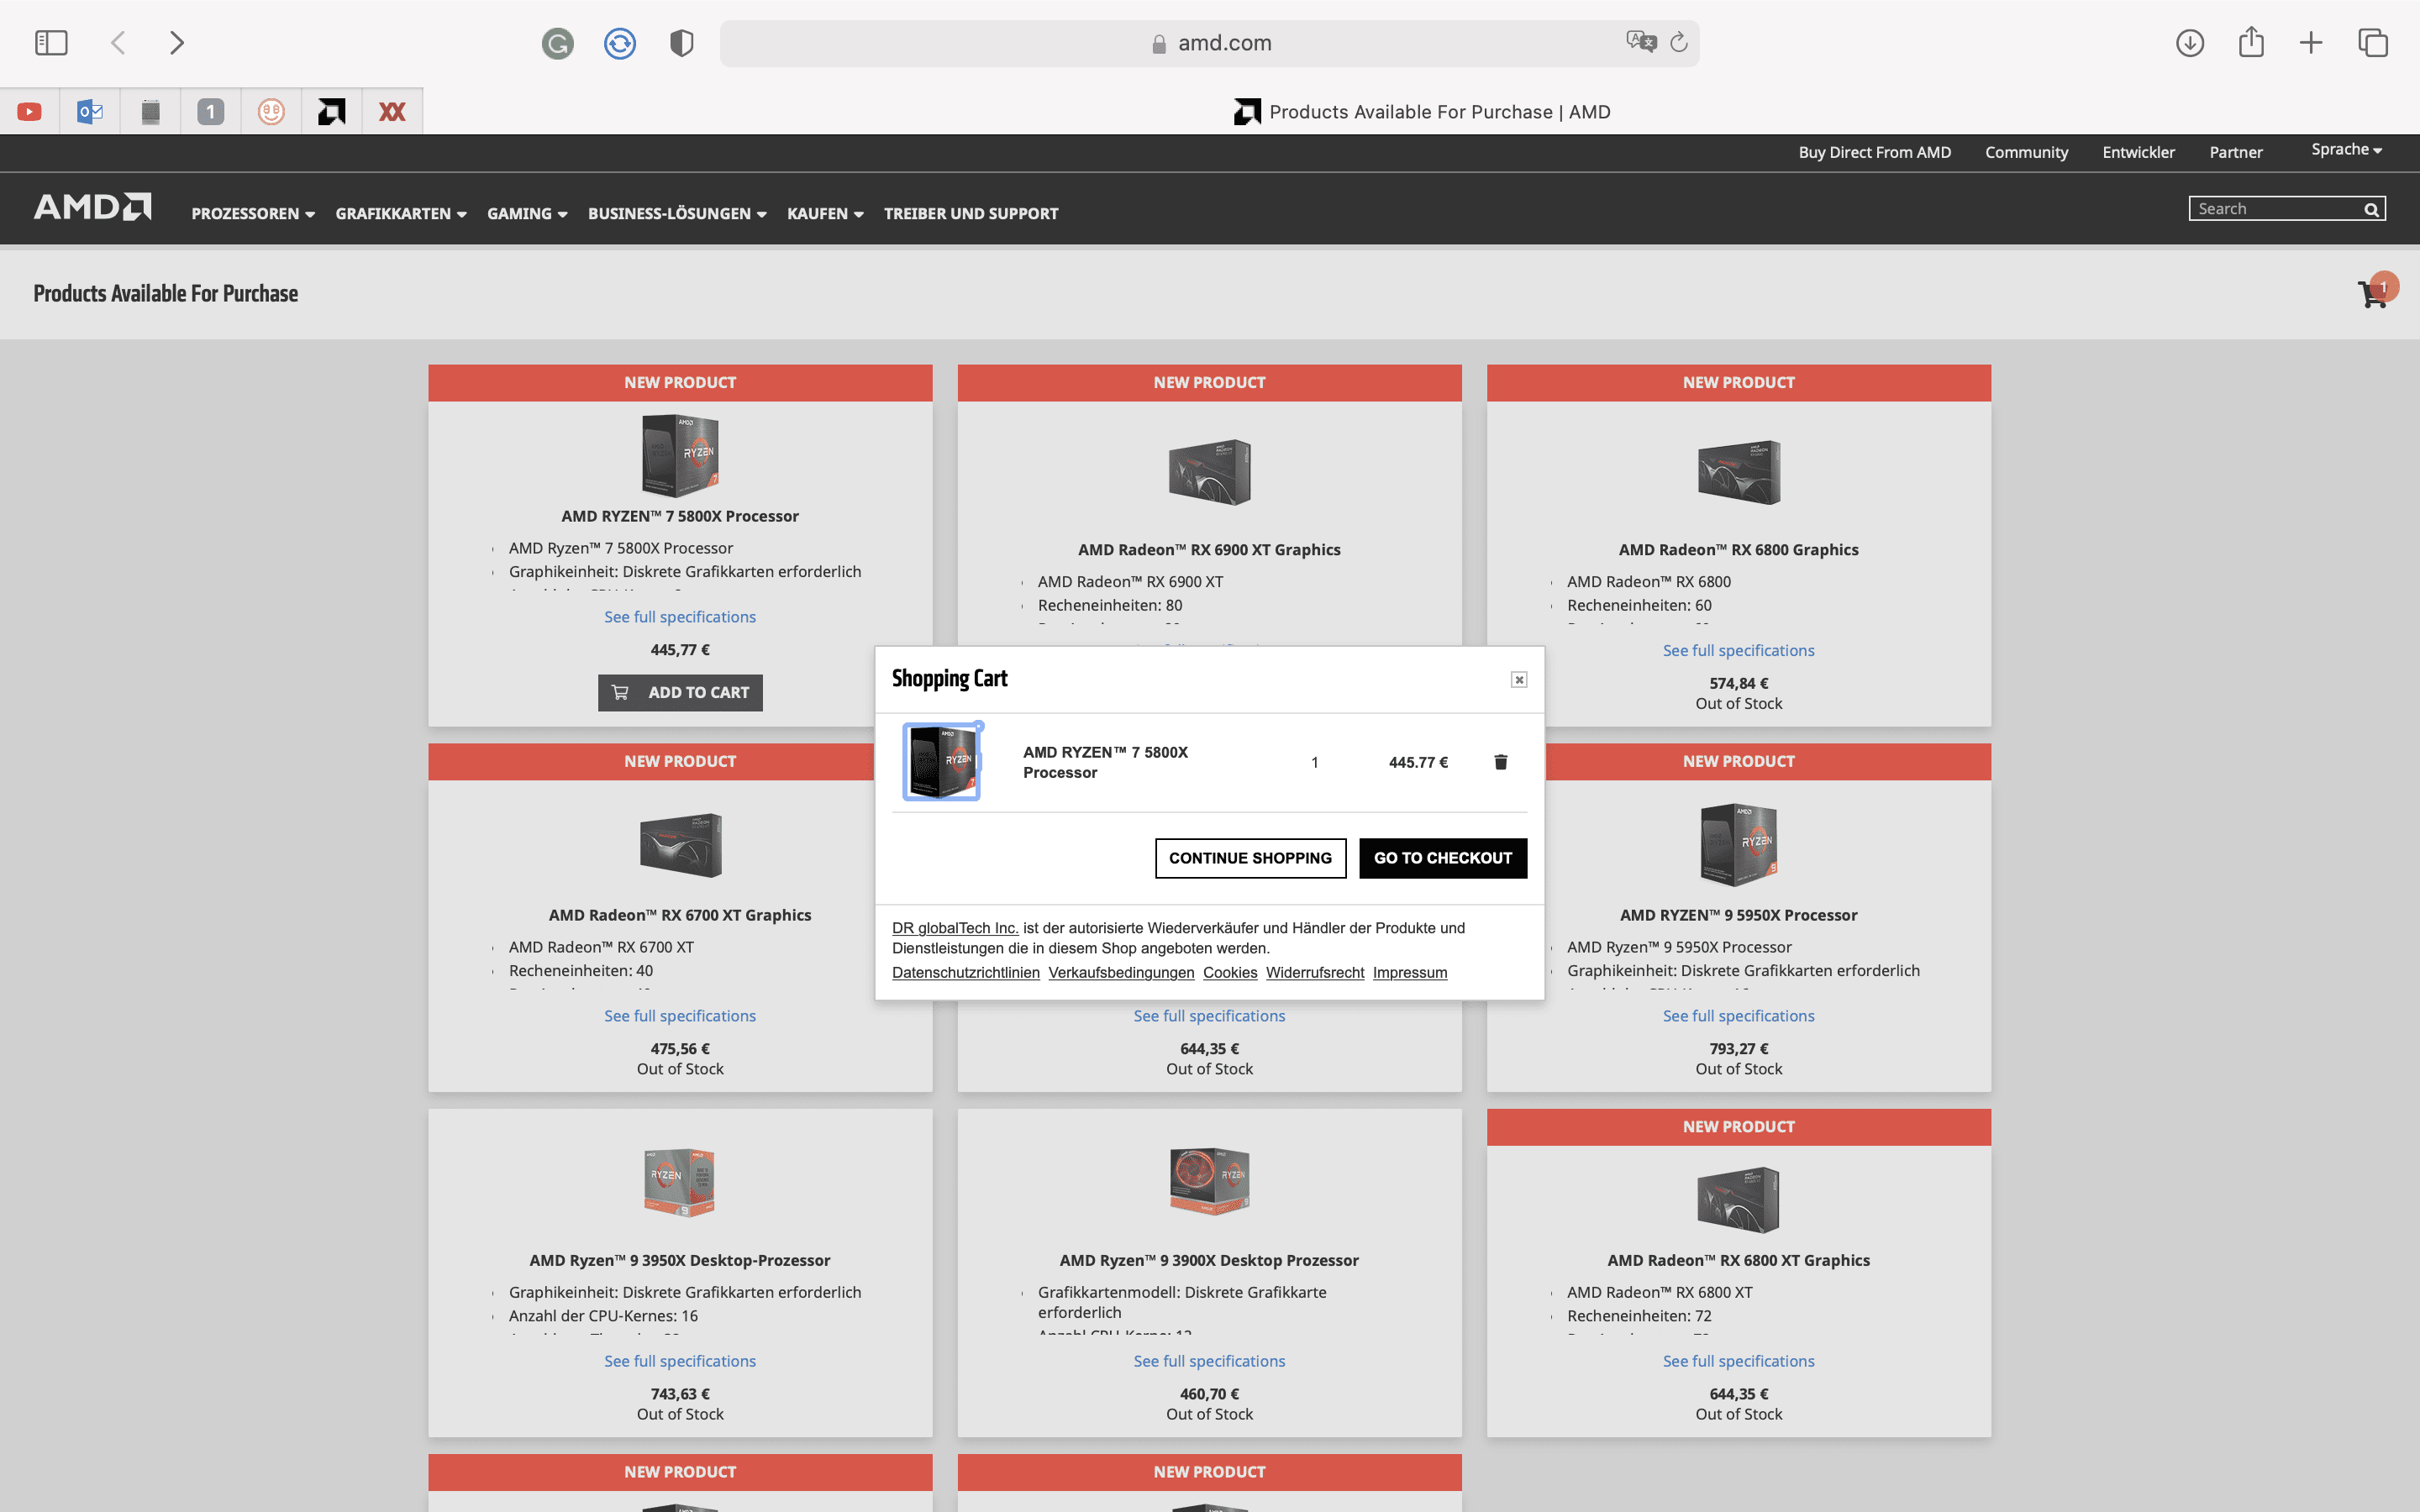This screenshot has width=2420, height=1512.
Task: Open the privacy shield icon
Action: 682,43
